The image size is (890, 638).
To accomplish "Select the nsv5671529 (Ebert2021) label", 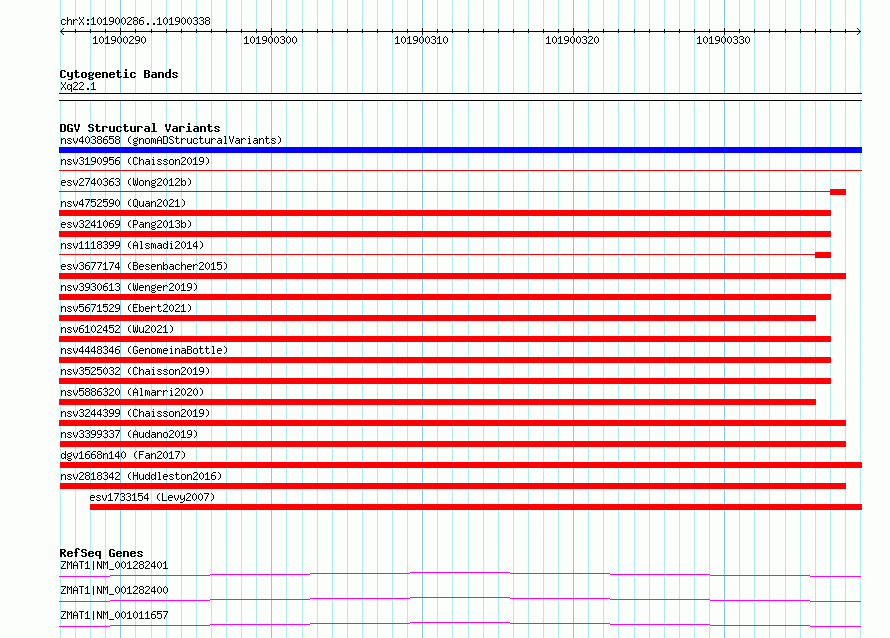I will 126,308.
